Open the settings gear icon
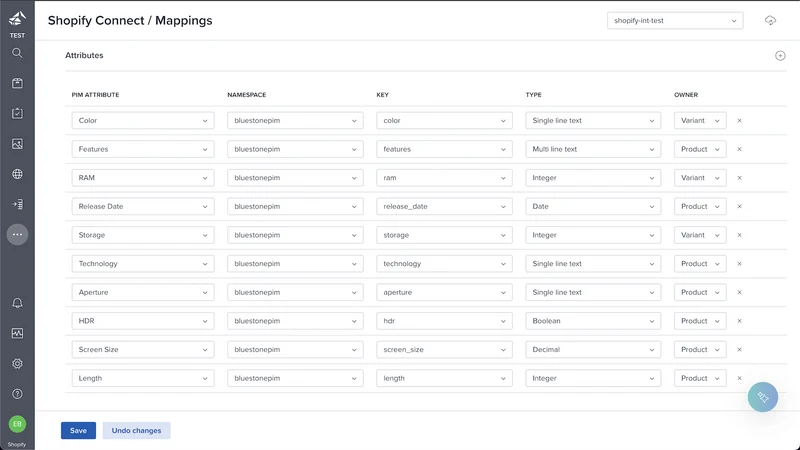Image resolution: width=800 pixels, height=450 pixels. coord(17,364)
